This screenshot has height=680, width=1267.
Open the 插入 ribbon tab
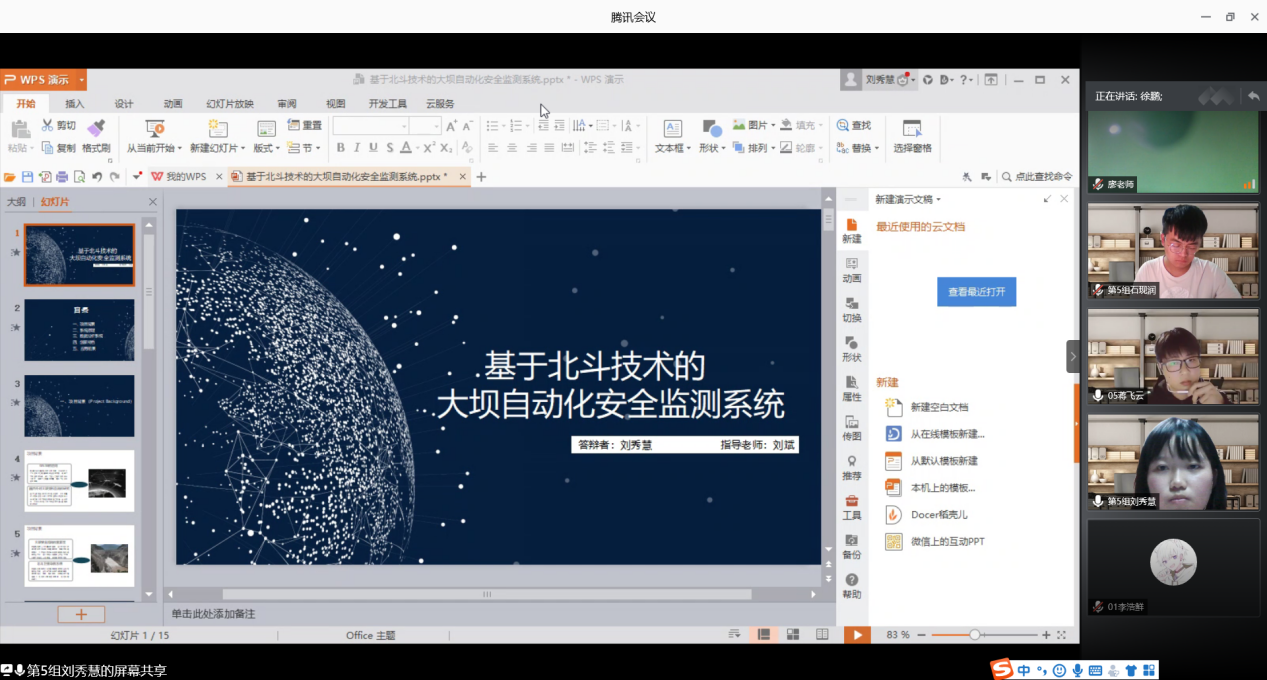pyautogui.click(x=75, y=103)
